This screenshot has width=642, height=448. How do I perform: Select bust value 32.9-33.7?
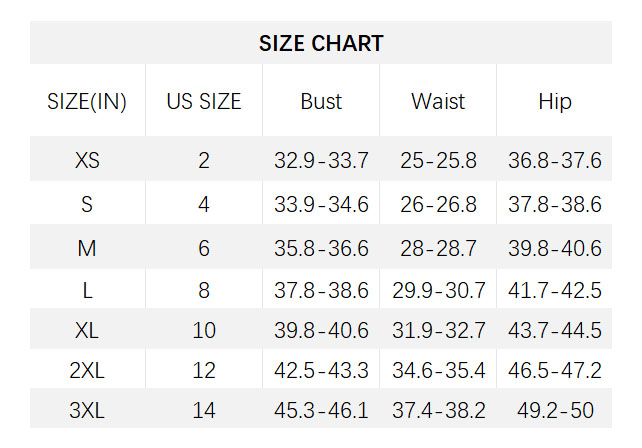point(321,160)
